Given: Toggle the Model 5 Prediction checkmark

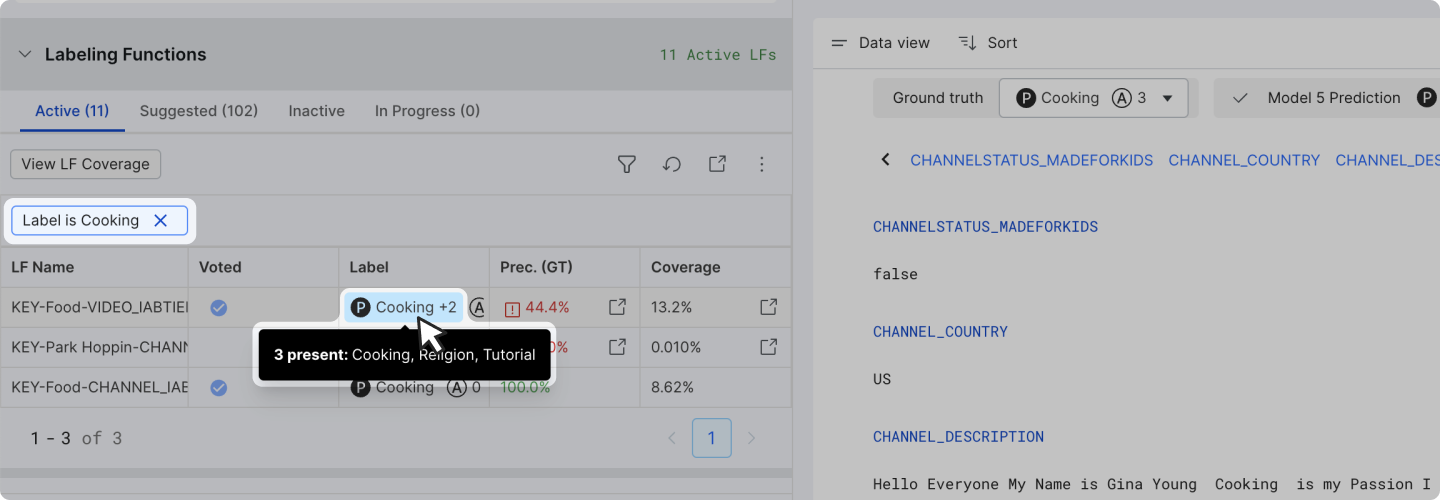Looking at the screenshot, I should [x=1240, y=98].
